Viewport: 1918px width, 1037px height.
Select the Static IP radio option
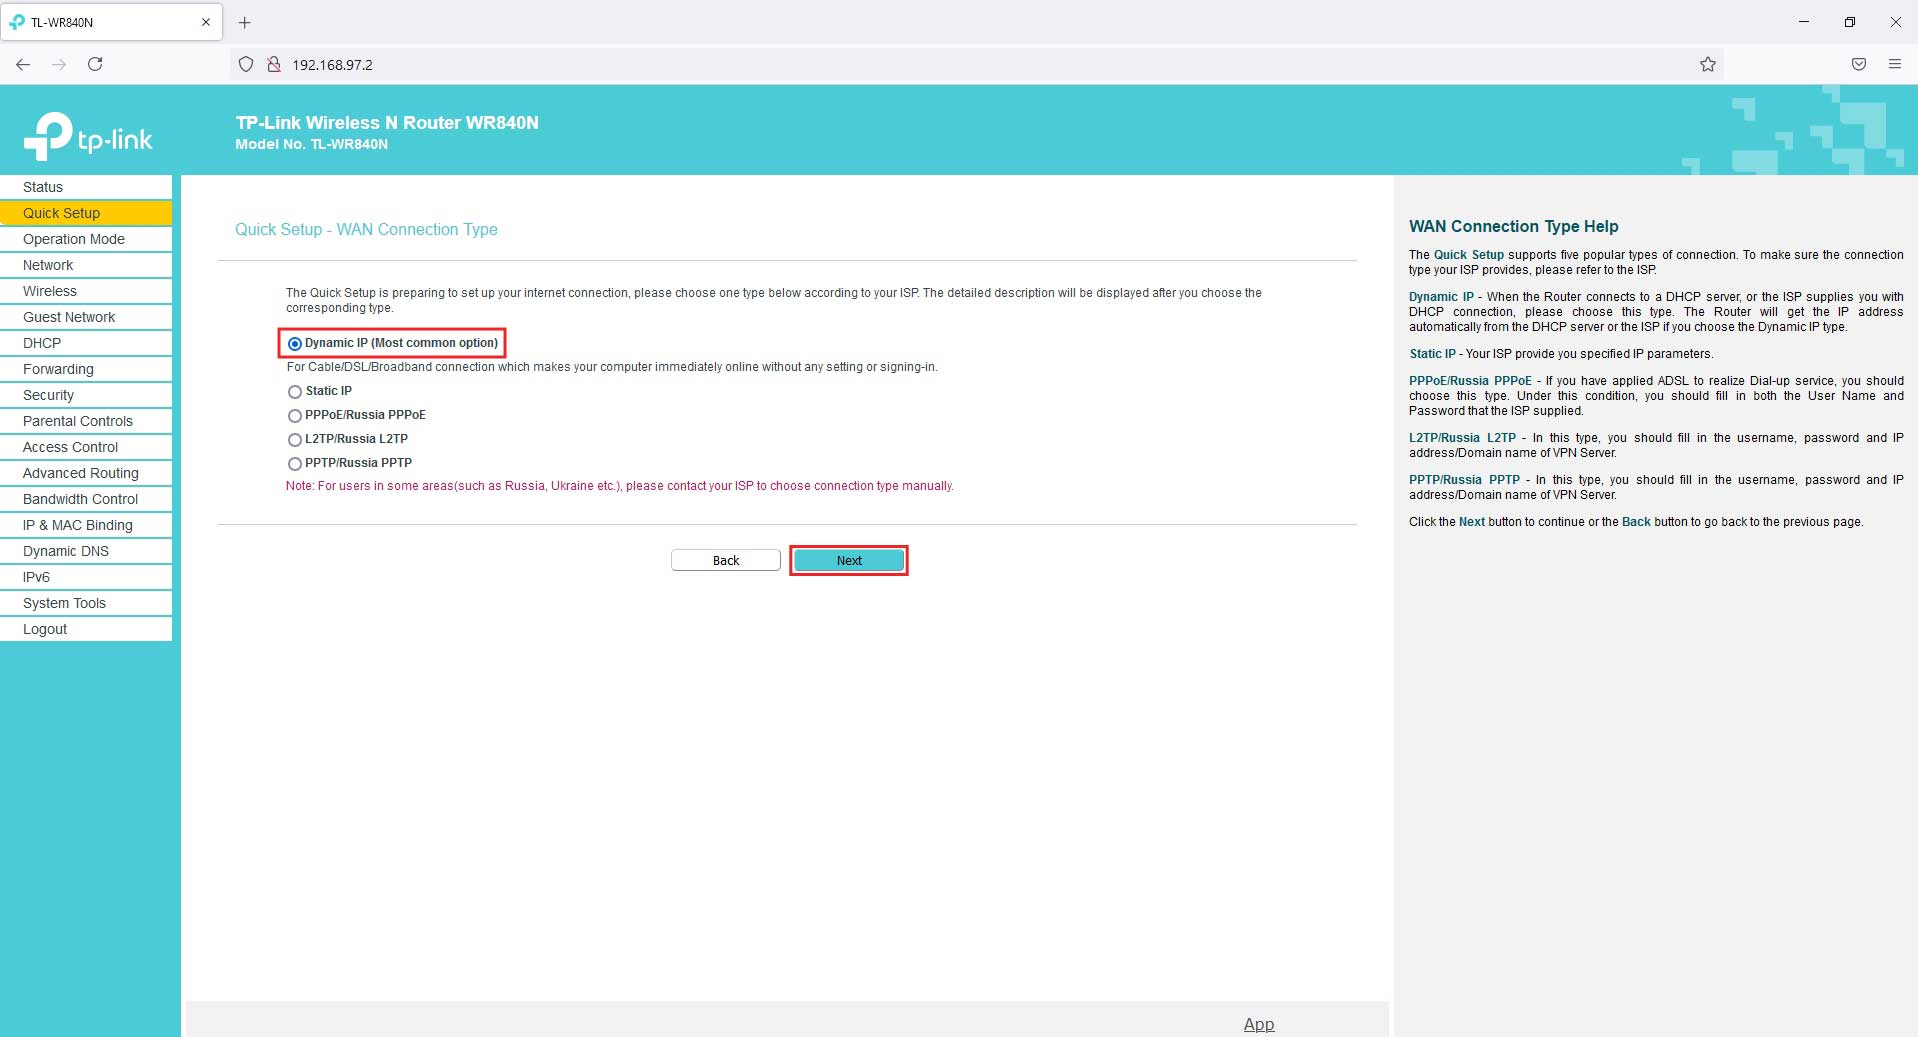[x=294, y=391]
